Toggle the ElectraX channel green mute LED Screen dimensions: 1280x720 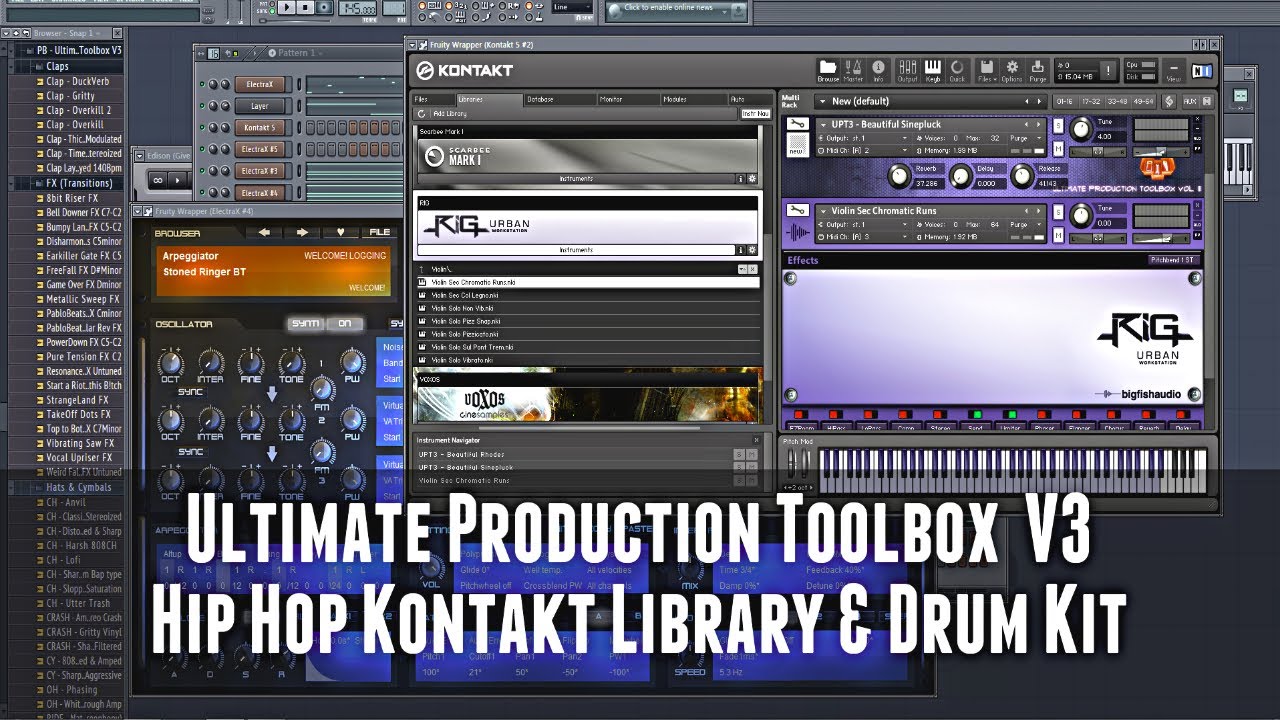[202, 84]
